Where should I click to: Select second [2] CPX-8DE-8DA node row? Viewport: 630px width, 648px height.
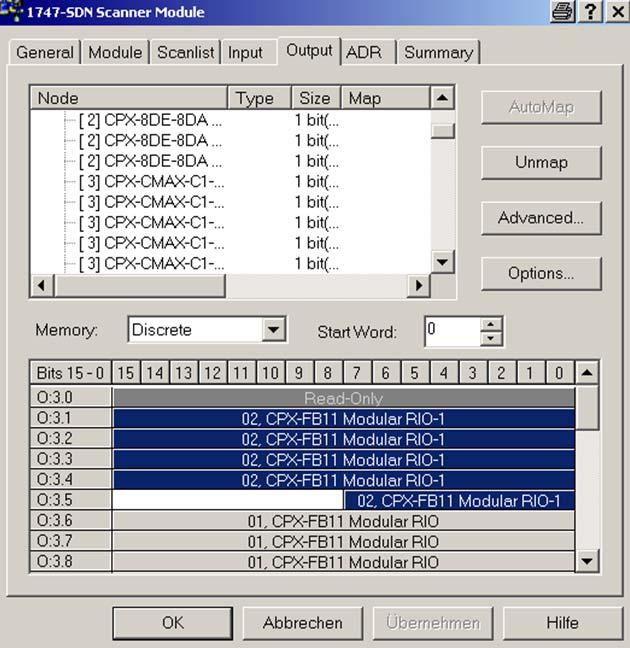click(150, 141)
